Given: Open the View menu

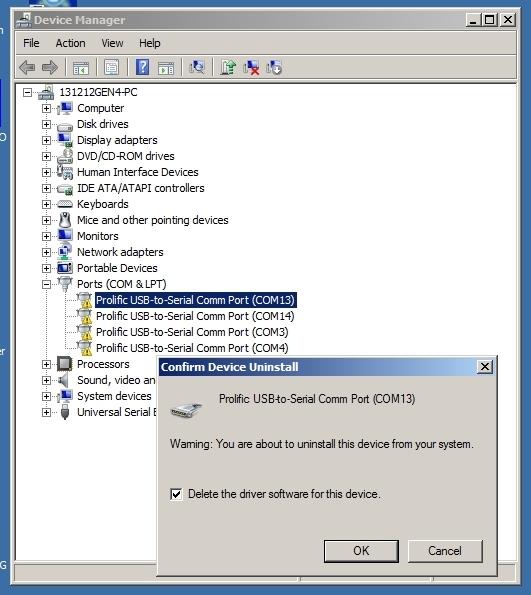Looking at the screenshot, I should click(x=112, y=43).
